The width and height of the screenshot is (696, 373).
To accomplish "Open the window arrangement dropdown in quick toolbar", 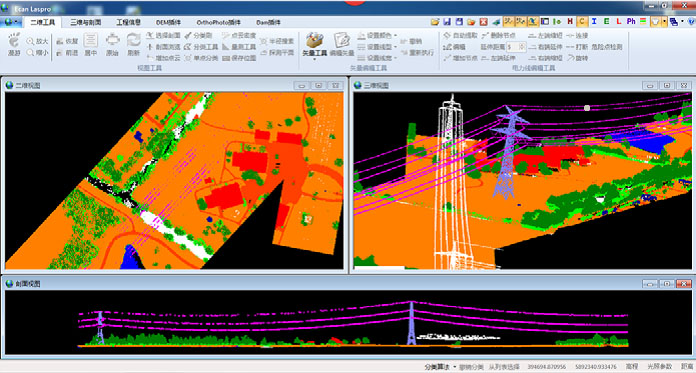I will [x=682, y=21].
